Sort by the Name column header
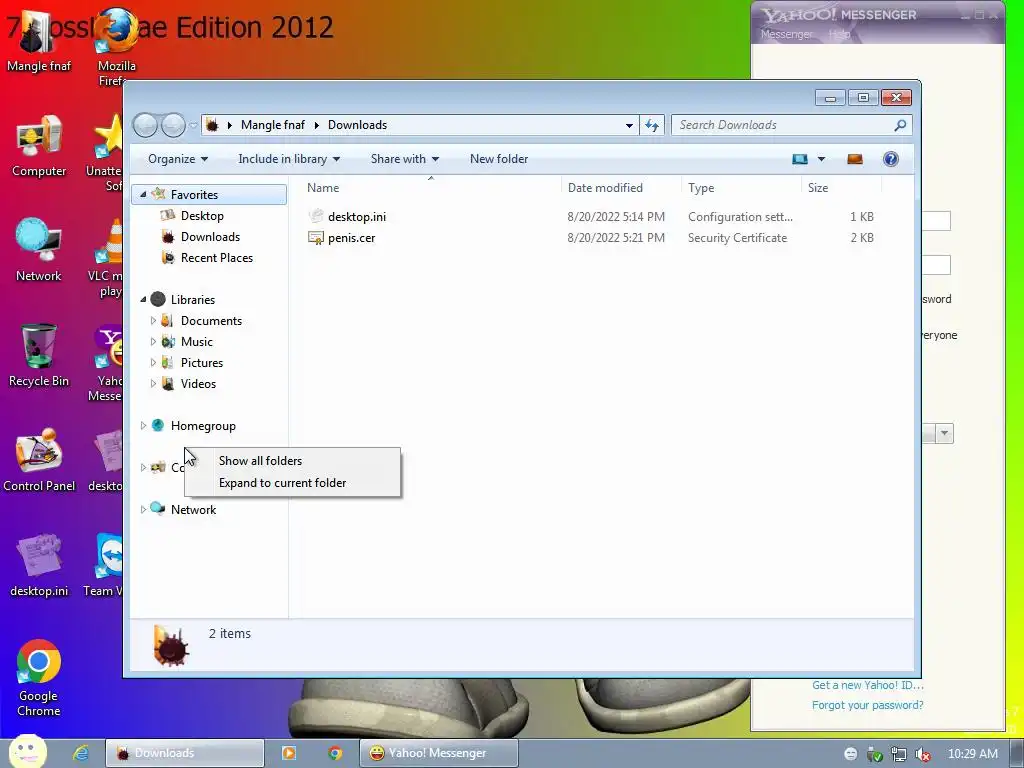Viewport: 1024px width, 768px height. point(431,187)
